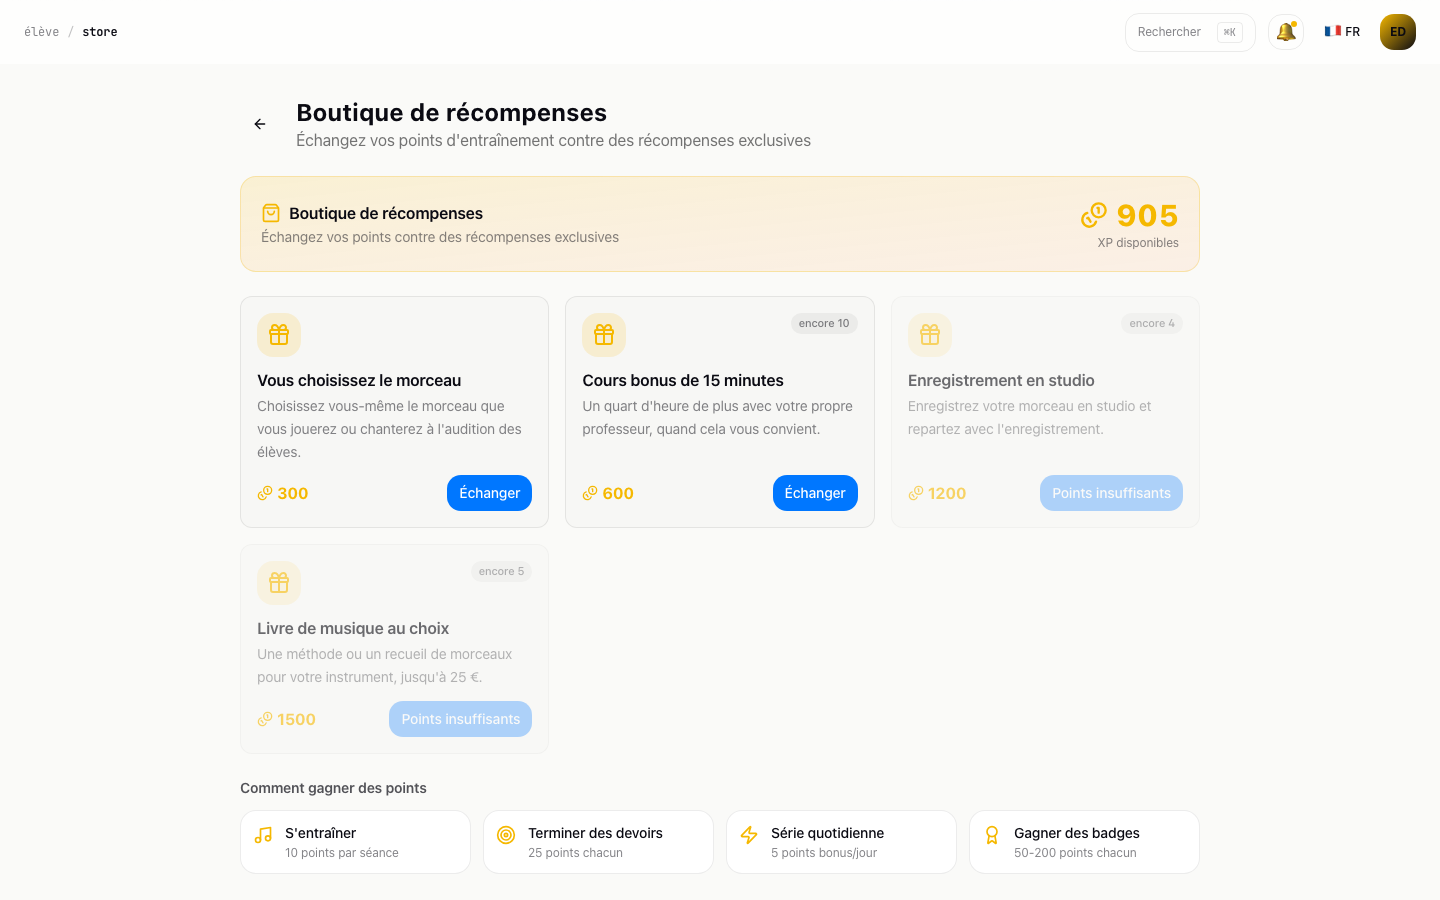The height and width of the screenshot is (900, 1440).
Task: Click the coin icon next to 1200
Action: click(916, 493)
